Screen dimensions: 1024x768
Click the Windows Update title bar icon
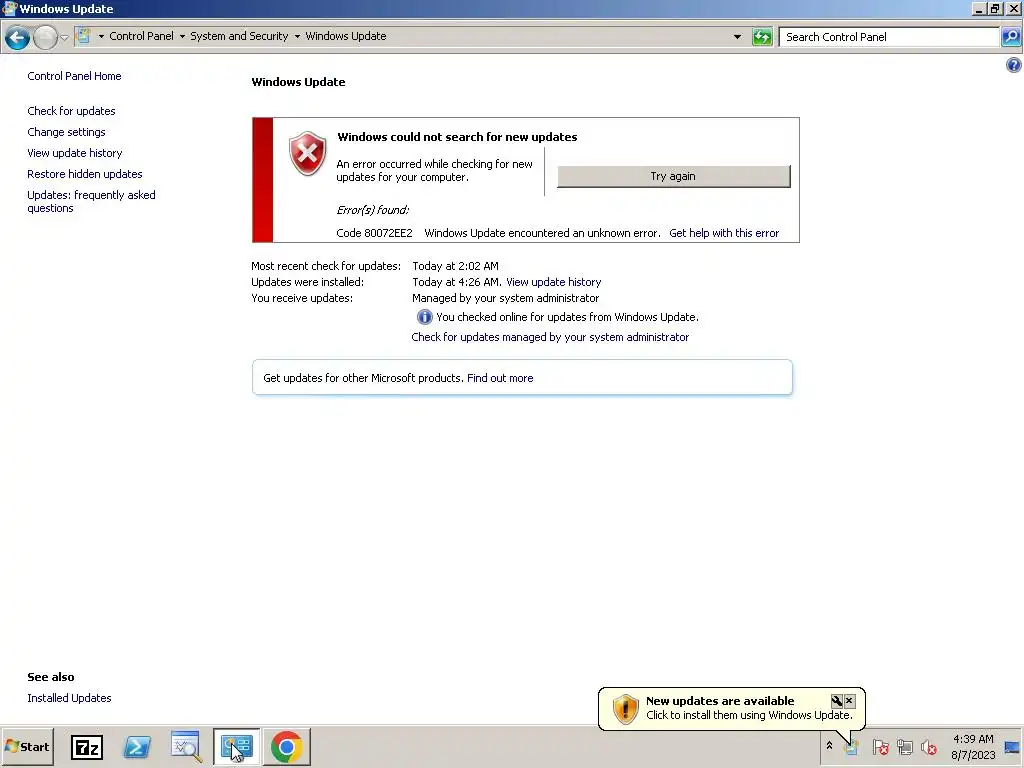point(9,8)
